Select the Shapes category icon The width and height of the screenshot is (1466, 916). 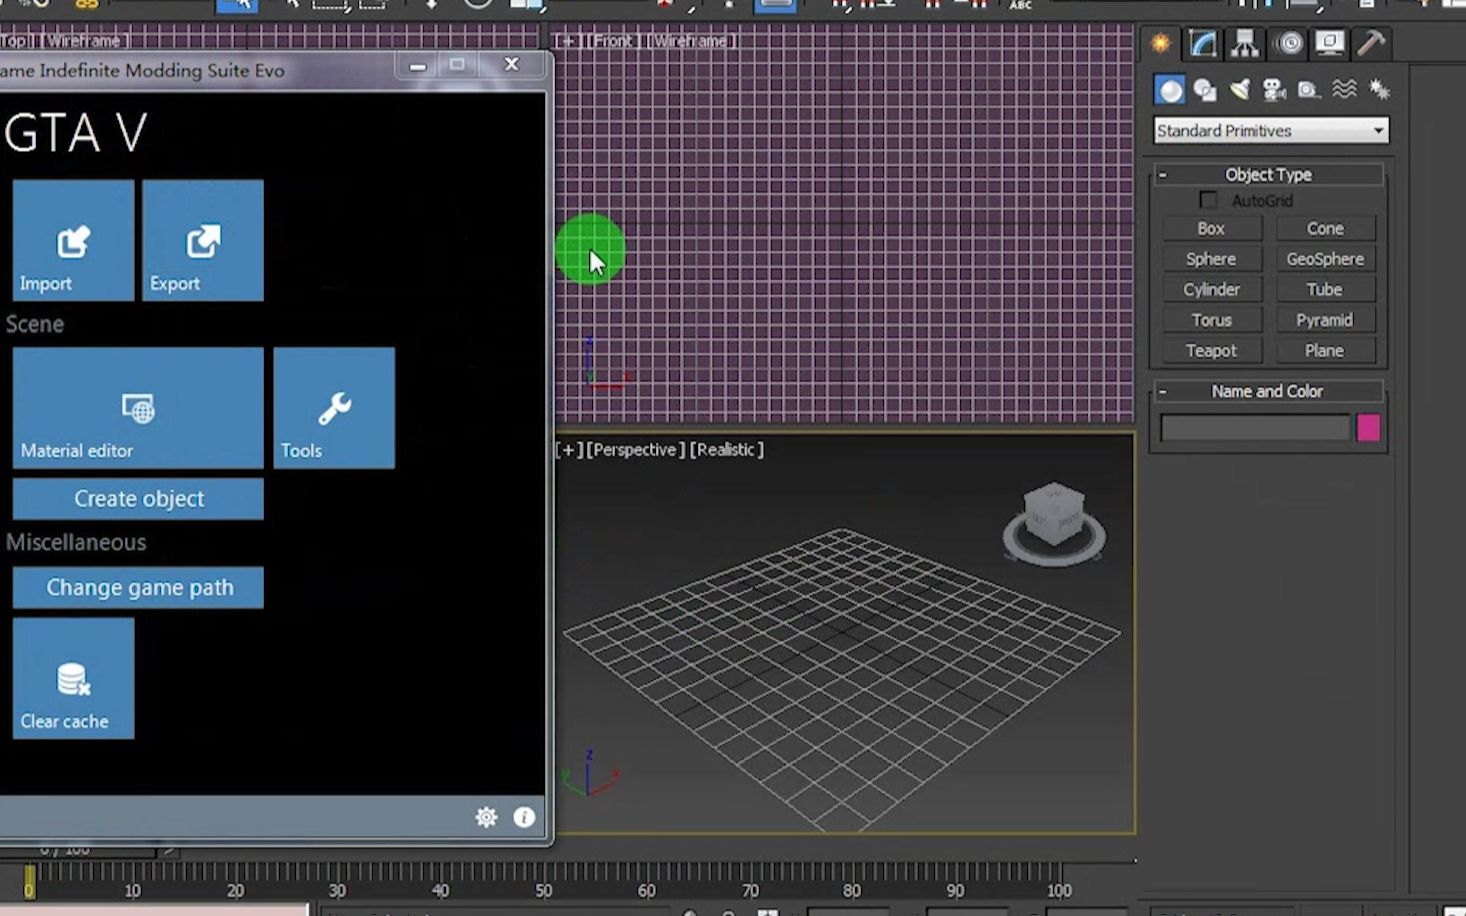coord(1205,90)
